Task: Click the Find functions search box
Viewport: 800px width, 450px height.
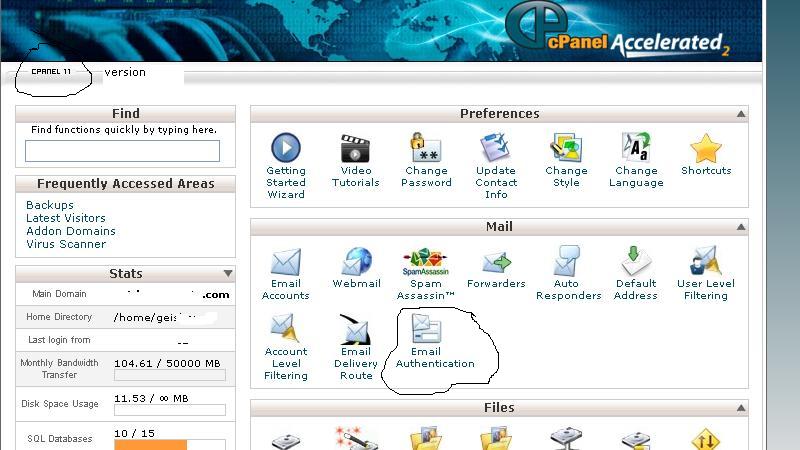Action: [122, 151]
